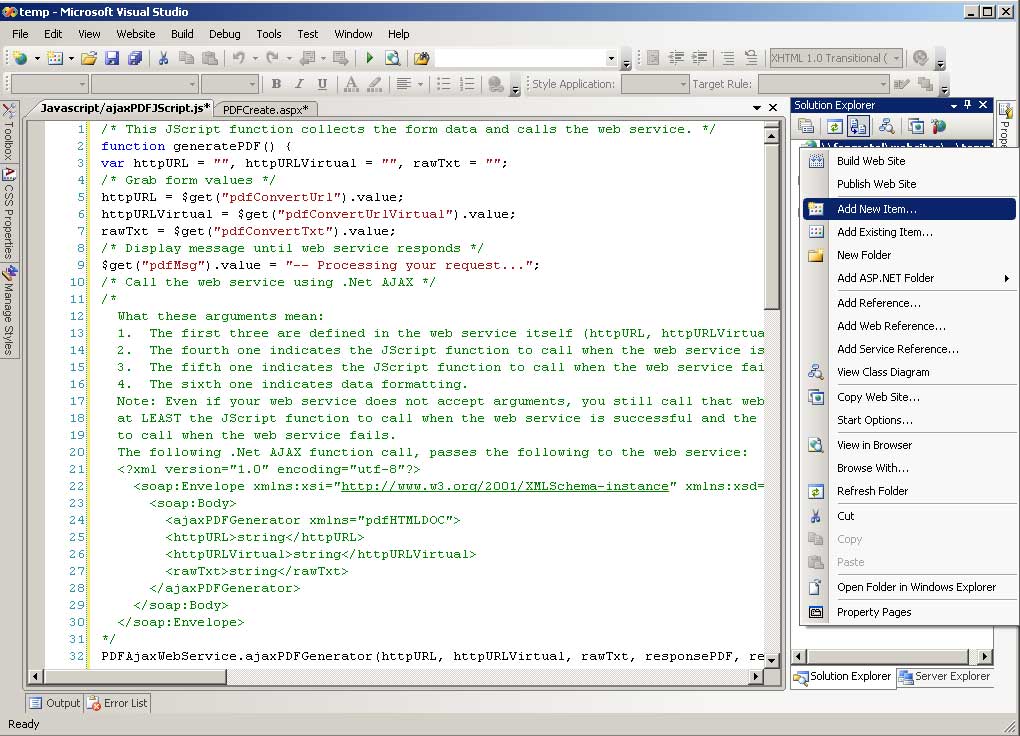The image size is (1020, 736).
Task: Click the Decrease Indent icon
Action: click(x=676, y=59)
